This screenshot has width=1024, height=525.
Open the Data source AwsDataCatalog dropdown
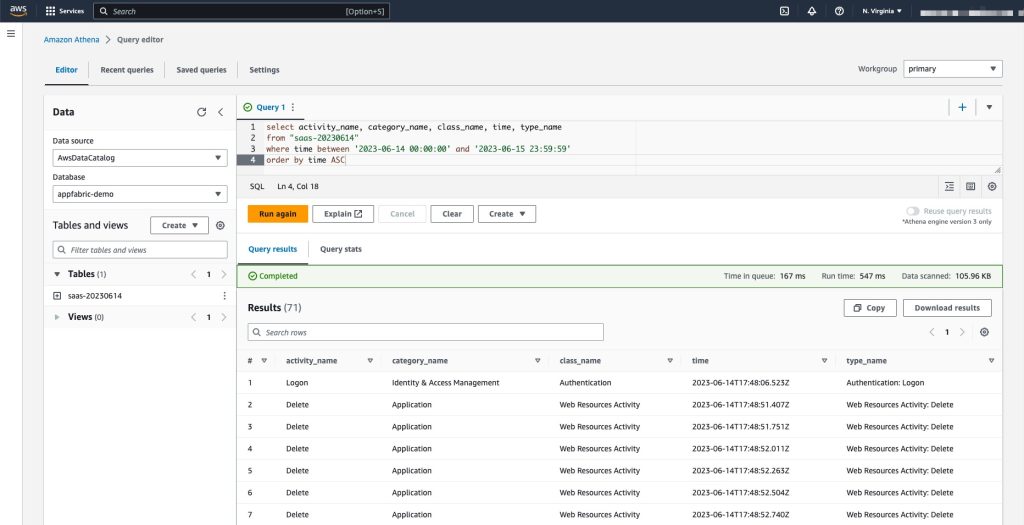point(140,158)
